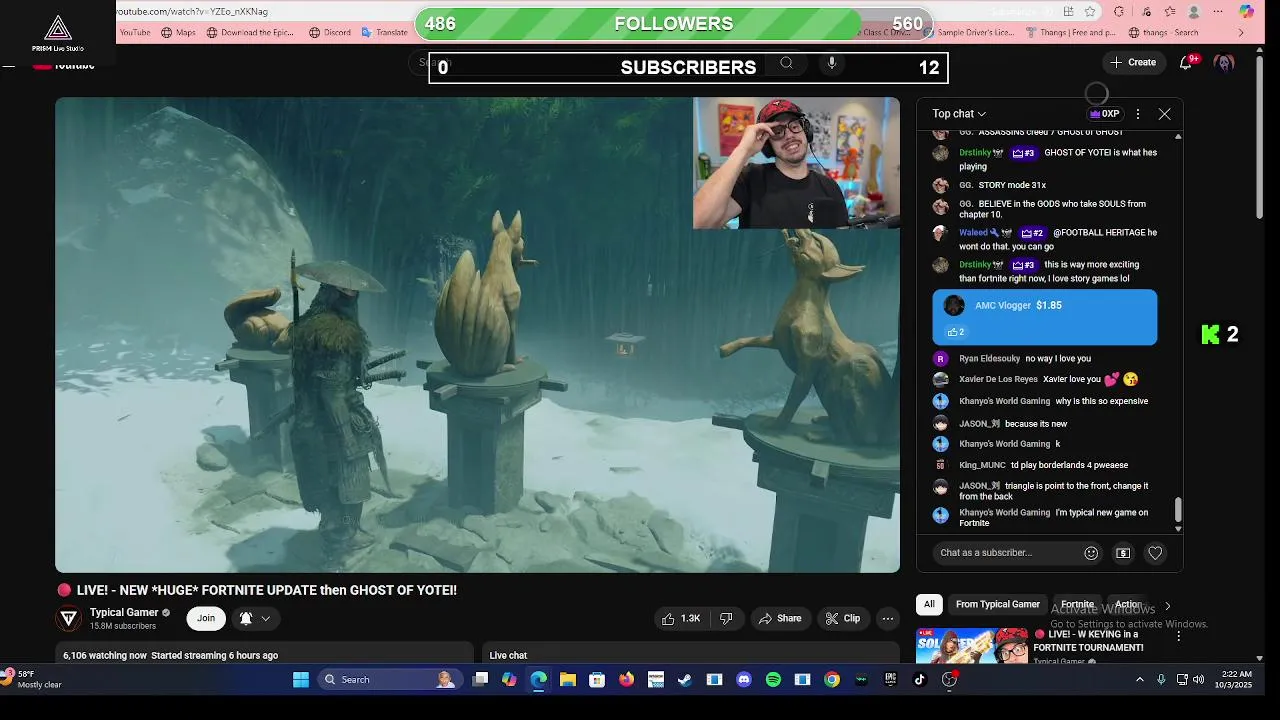Send a heart reaction in chat
Viewport: 1280px width, 720px height.
pos(1155,553)
